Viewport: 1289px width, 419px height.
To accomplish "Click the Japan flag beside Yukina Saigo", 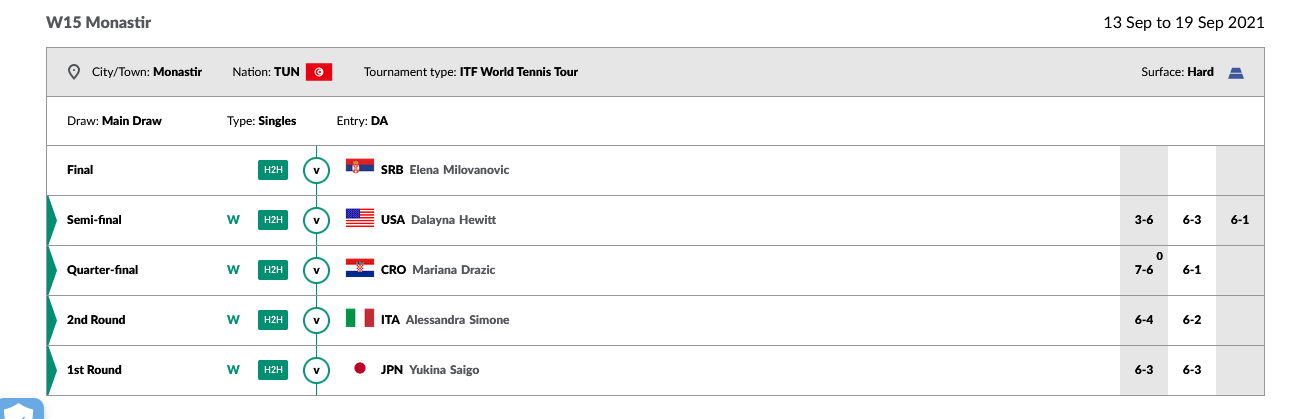I will point(360,369).
